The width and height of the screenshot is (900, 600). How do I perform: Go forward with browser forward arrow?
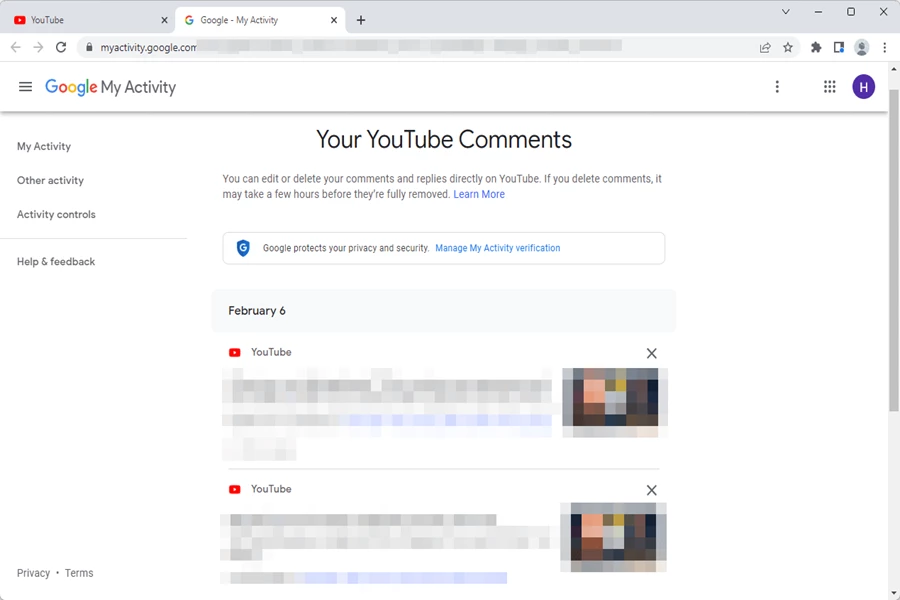(38, 48)
